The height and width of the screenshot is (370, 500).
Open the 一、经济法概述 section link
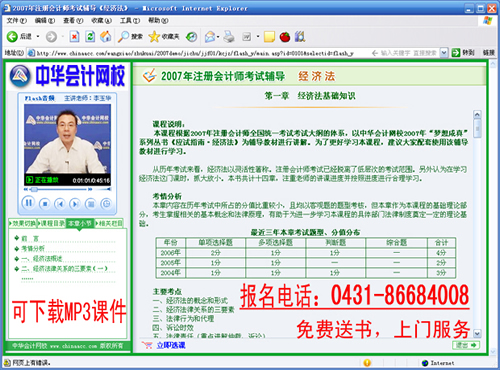pyautogui.click(x=42, y=259)
